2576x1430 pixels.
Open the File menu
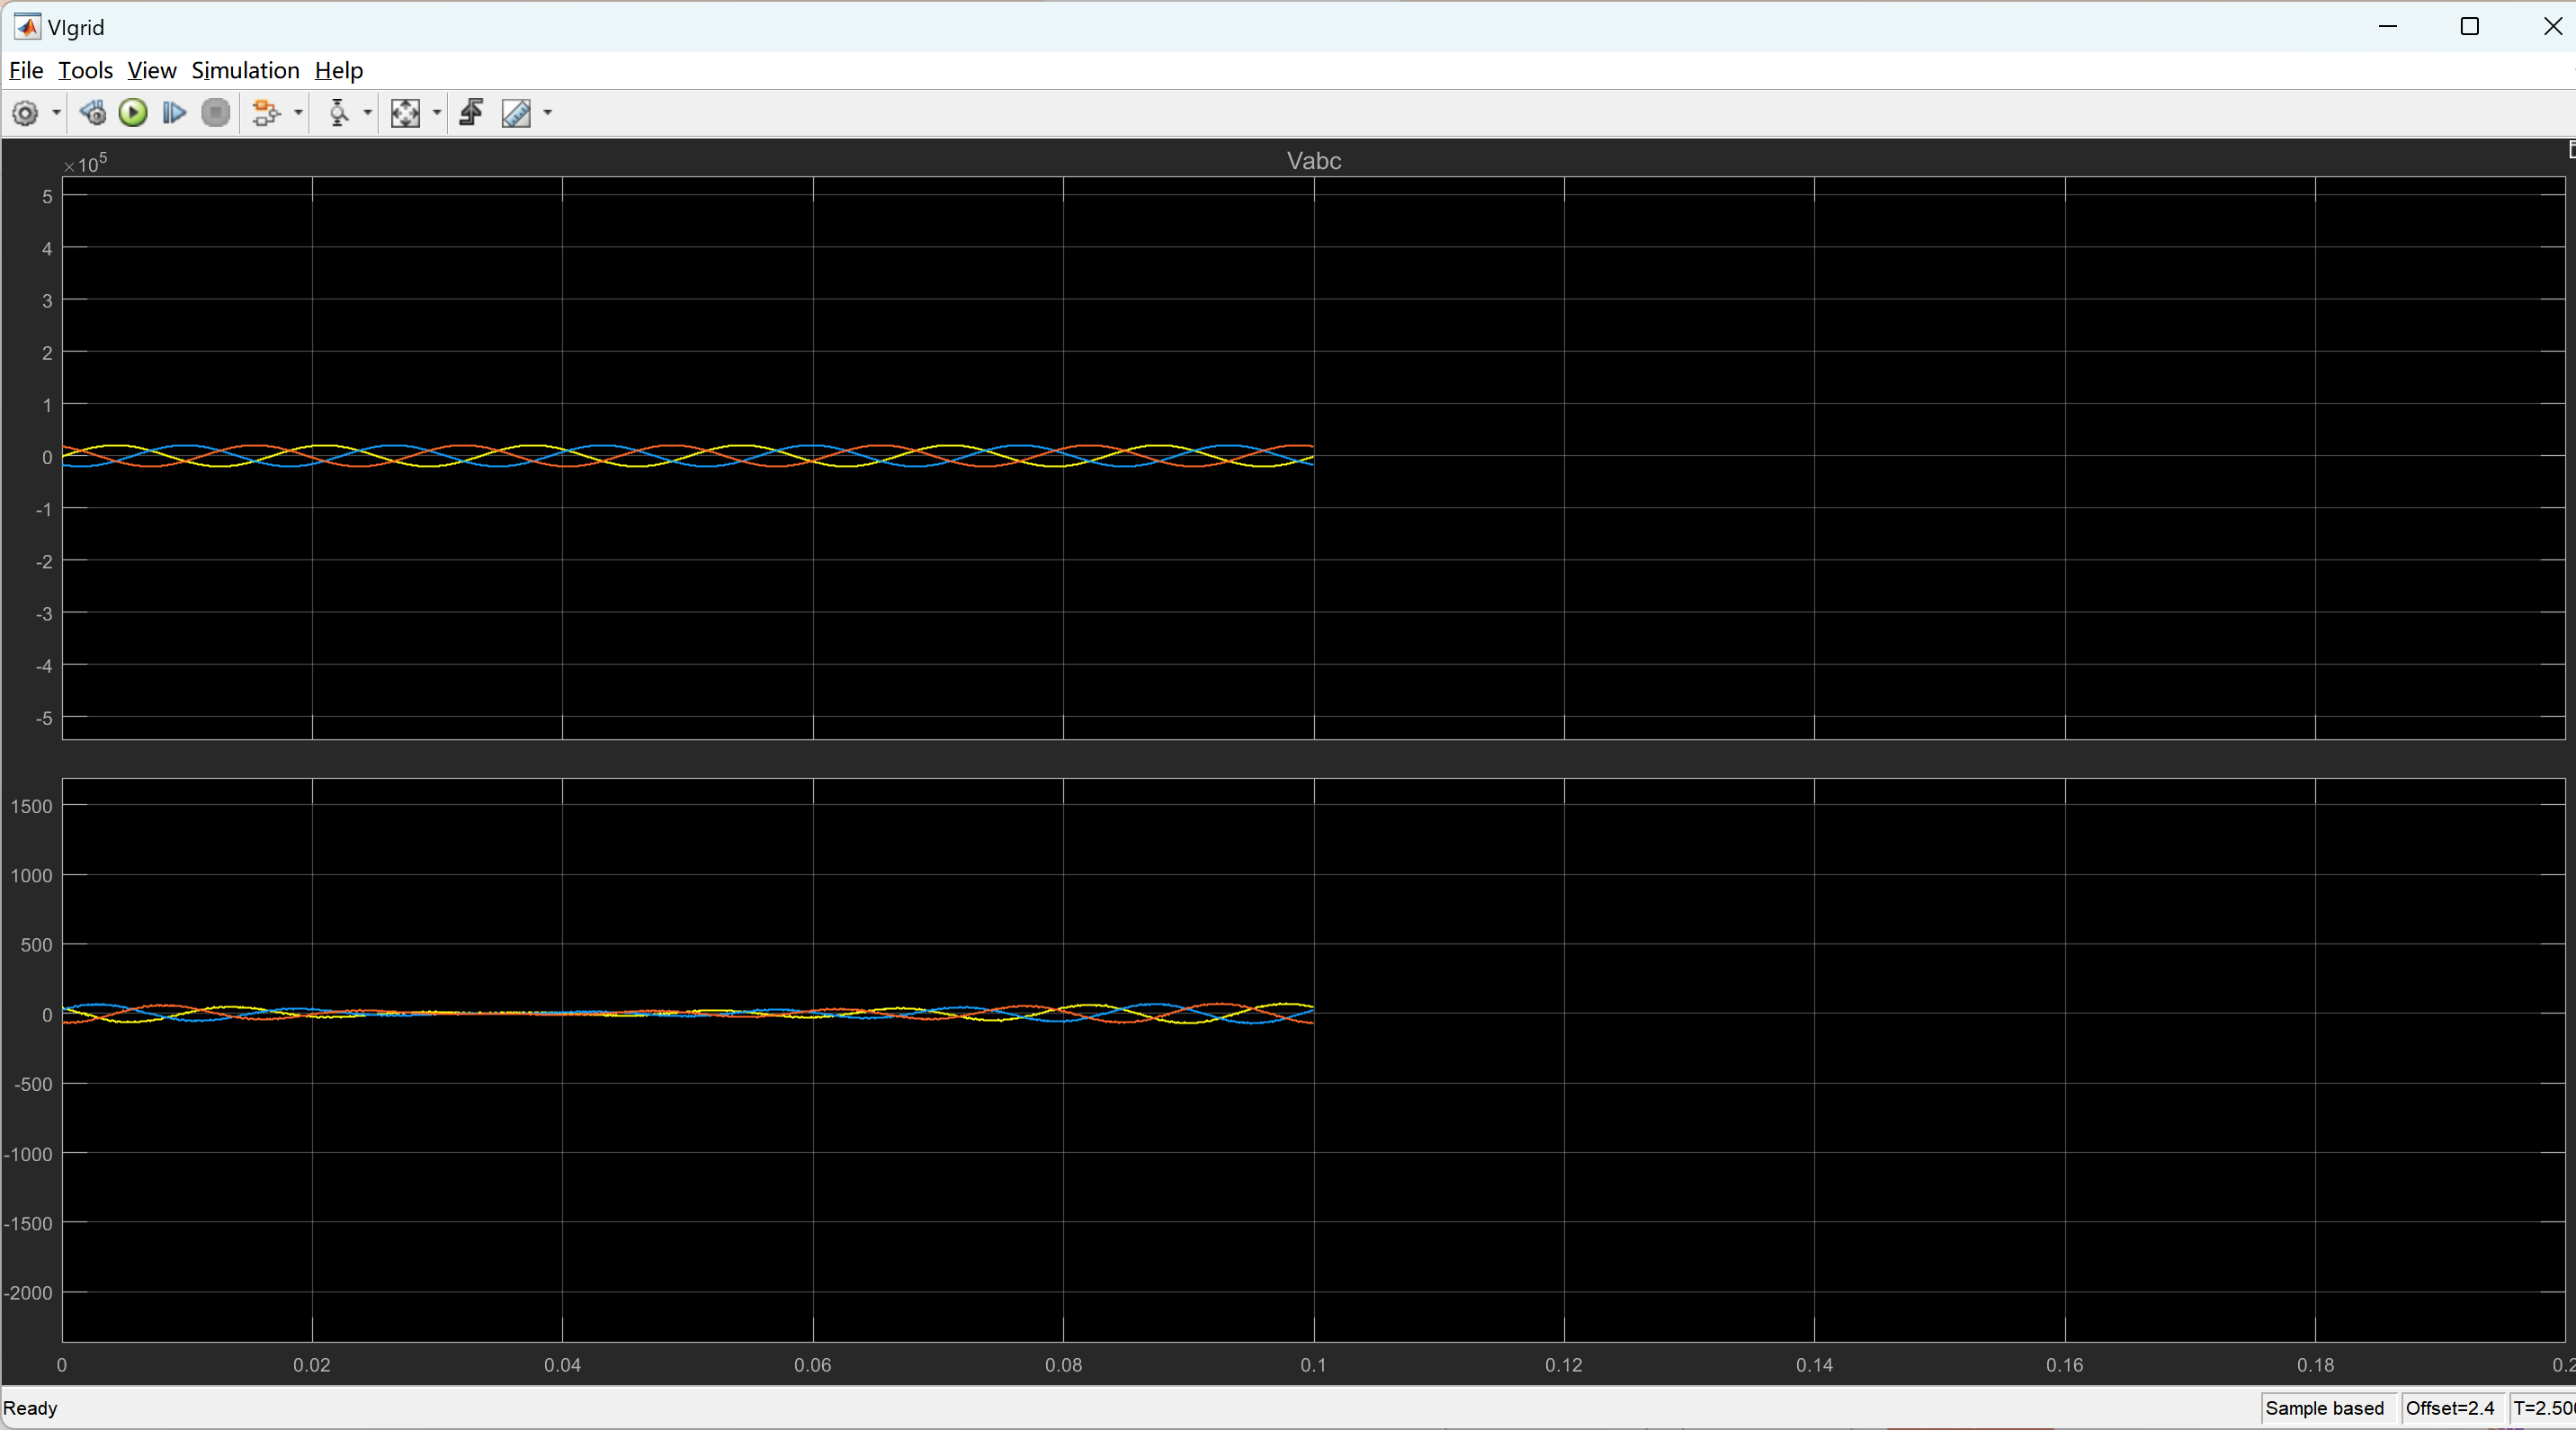pyautogui.click(x=25, y=71)
